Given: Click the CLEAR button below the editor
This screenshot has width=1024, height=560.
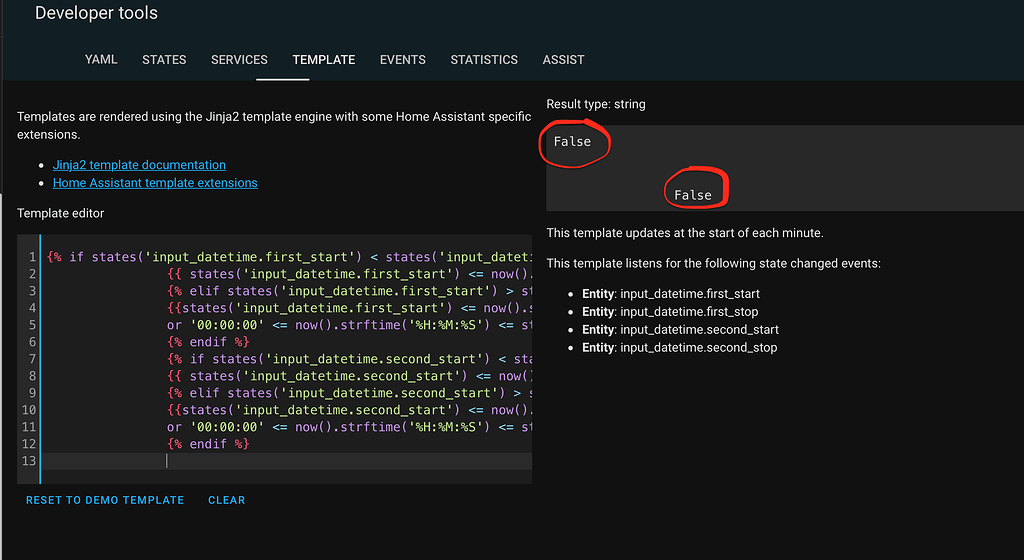Looking at the screenshot, I should click(226, 500).
